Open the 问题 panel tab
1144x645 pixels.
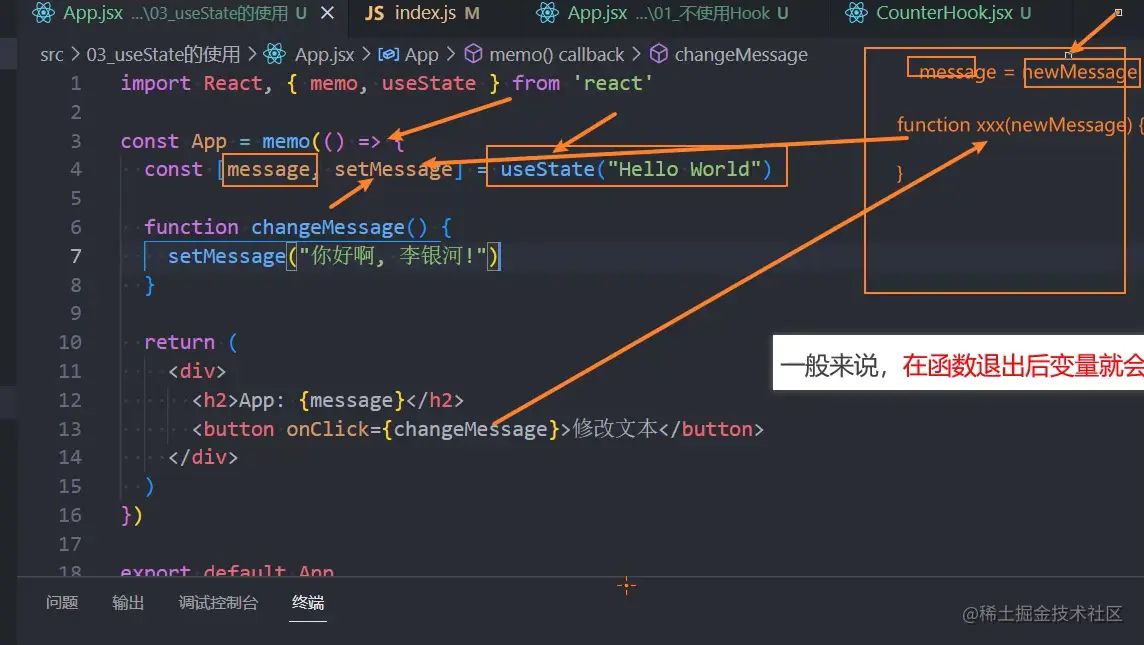pyautogui.click(x=62, y=603)
